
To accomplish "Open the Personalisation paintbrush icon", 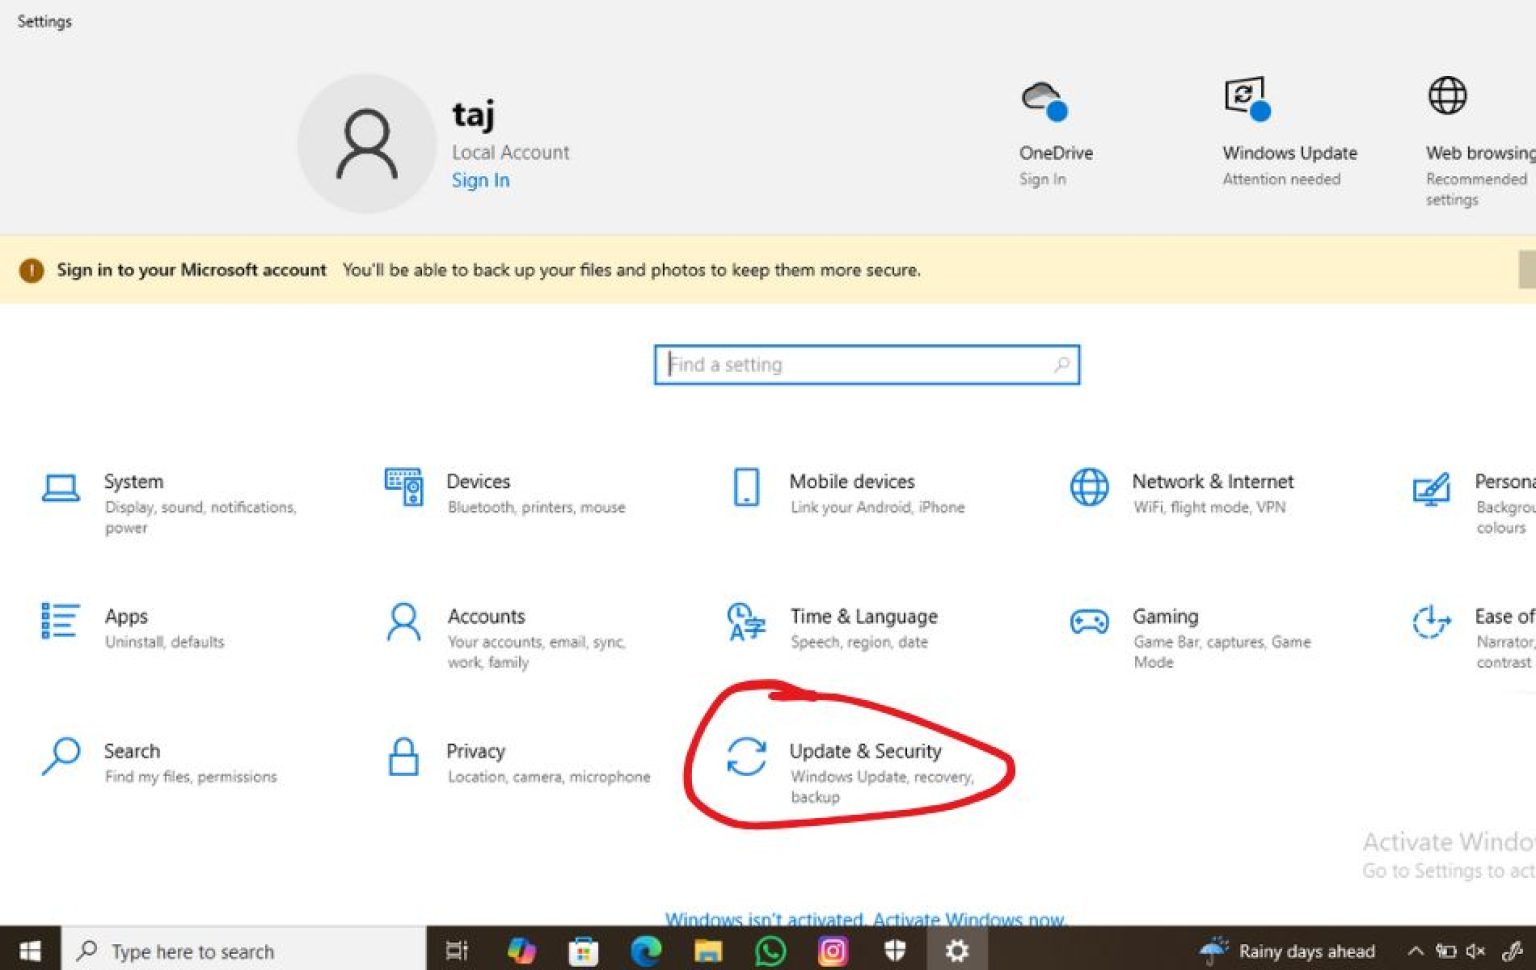I will pyautogui.click(x=1431, y=489).
